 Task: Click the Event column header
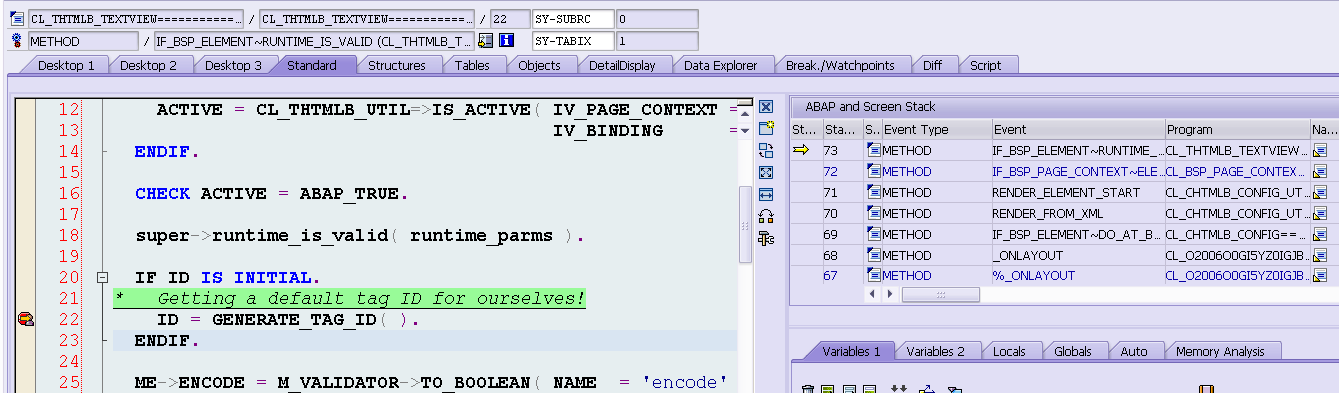[x=1078, y=129]
